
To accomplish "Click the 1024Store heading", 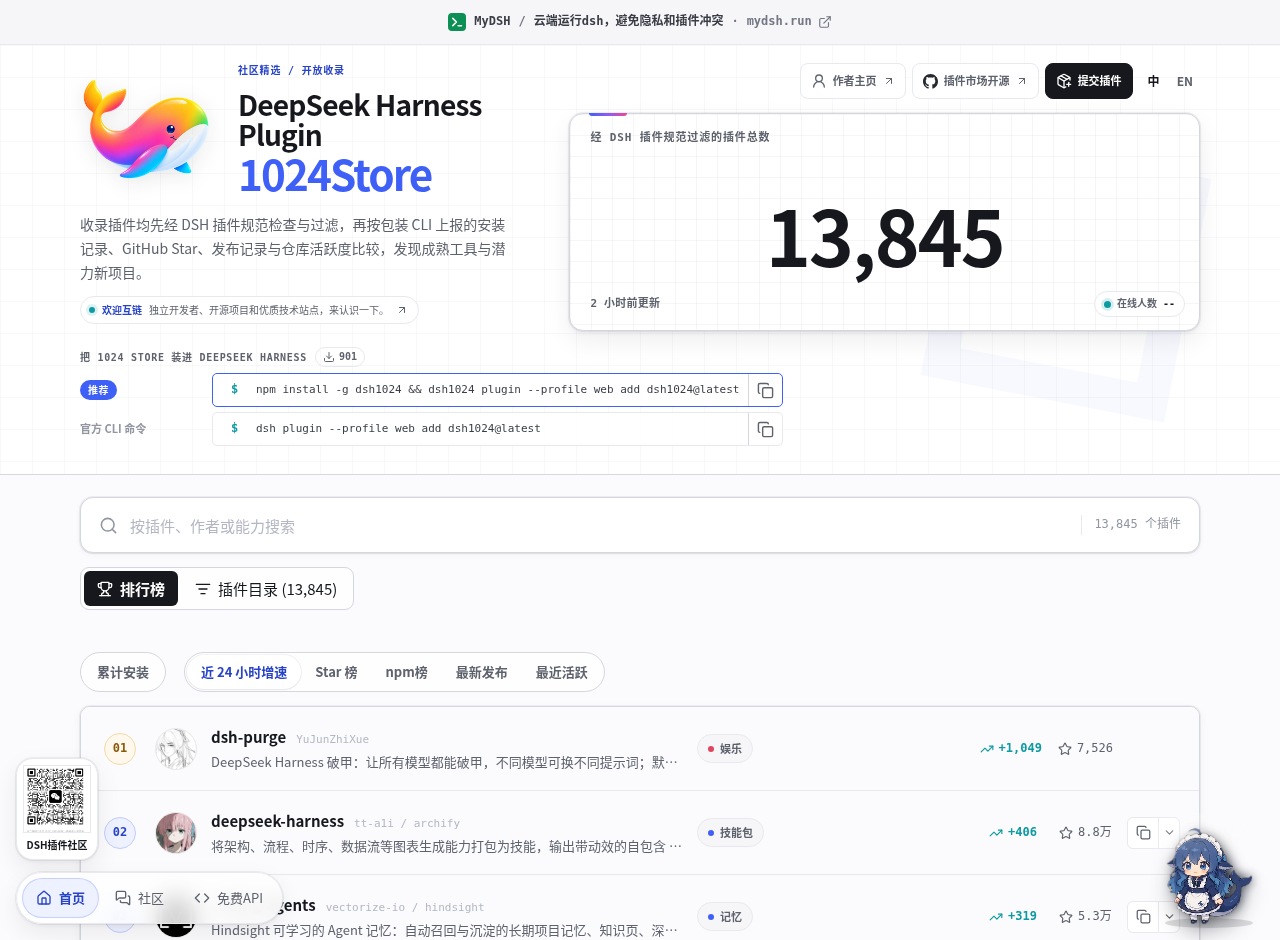I will coord(335,176).
